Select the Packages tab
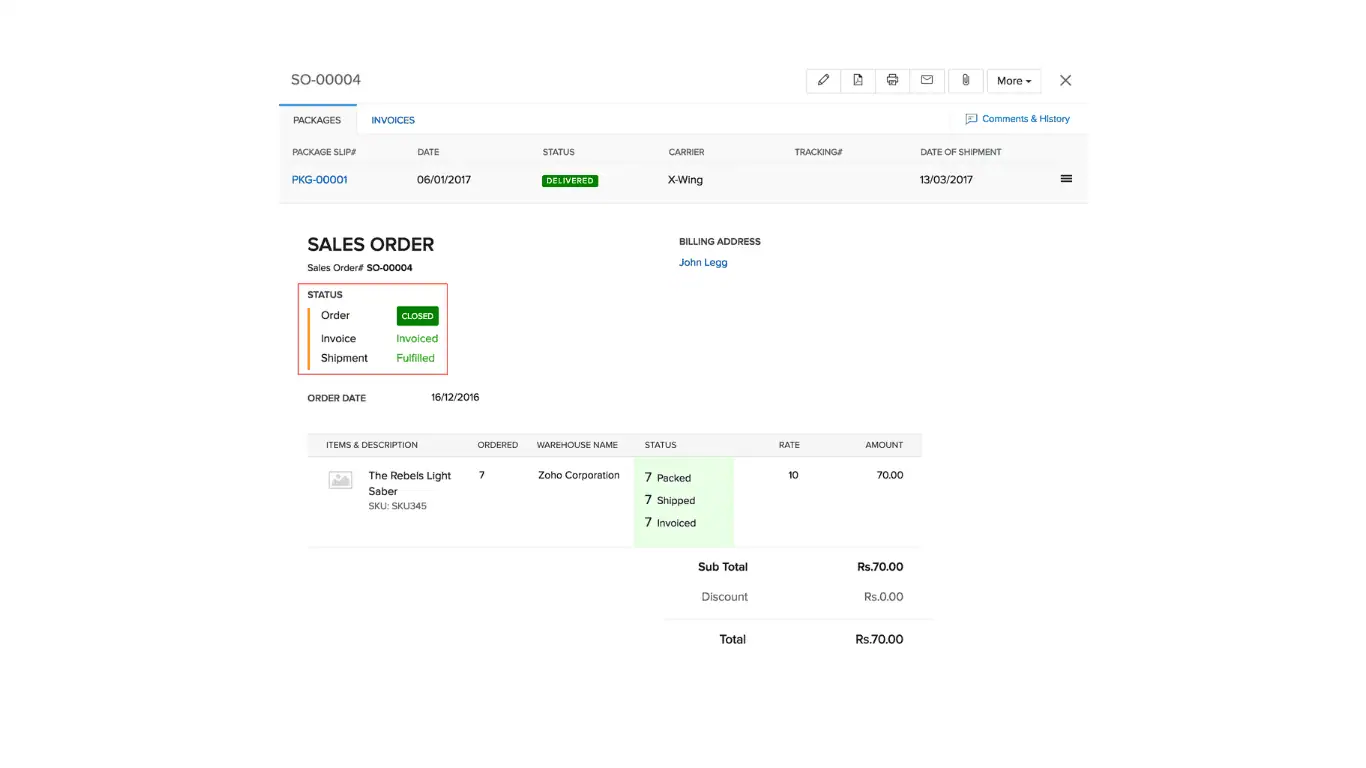 (x=317, y=120)
